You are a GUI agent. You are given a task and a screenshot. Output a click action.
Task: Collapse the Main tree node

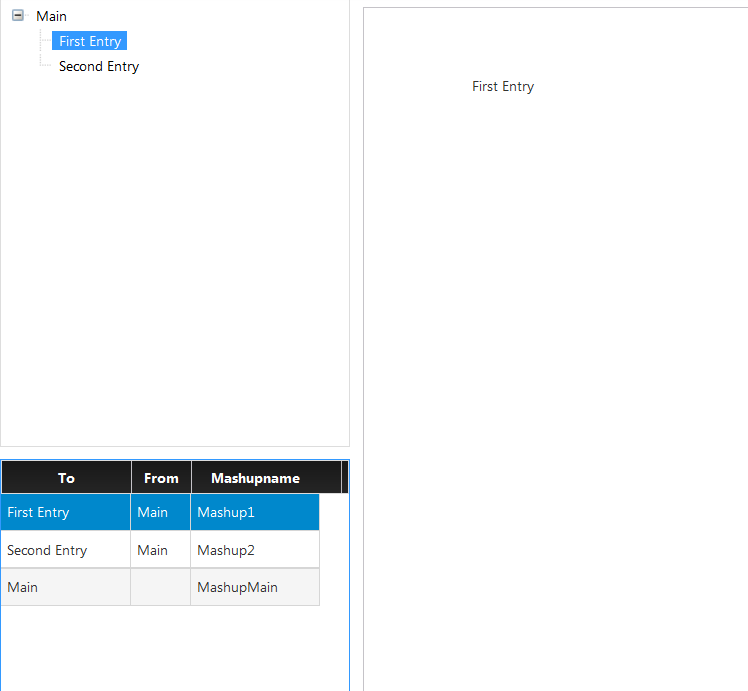coord(18,16)
